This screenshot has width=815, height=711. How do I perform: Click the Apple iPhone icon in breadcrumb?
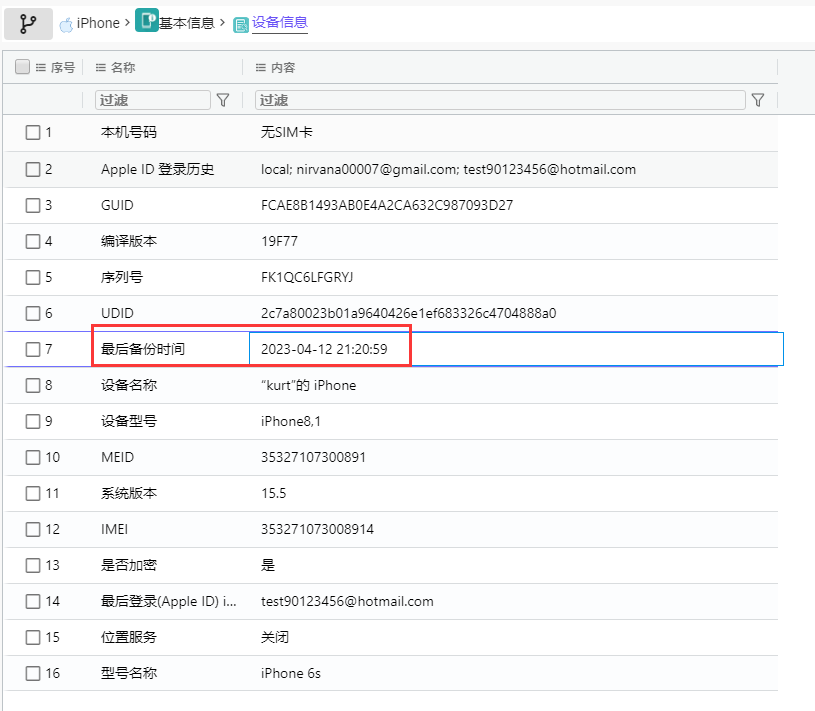point(66,24)
